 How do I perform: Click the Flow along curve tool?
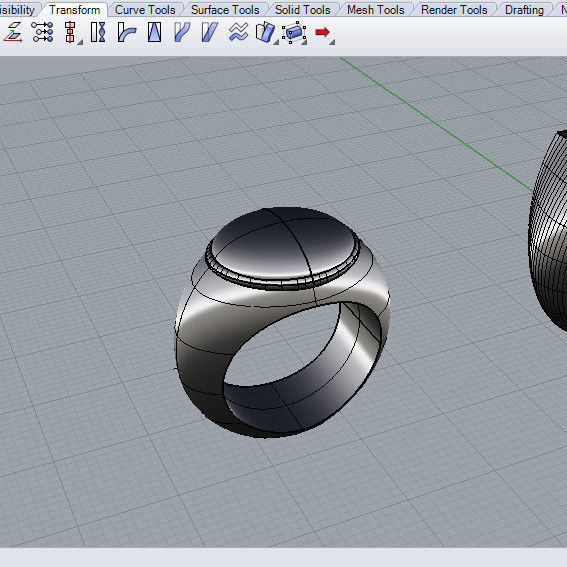[x=182, y=32]
